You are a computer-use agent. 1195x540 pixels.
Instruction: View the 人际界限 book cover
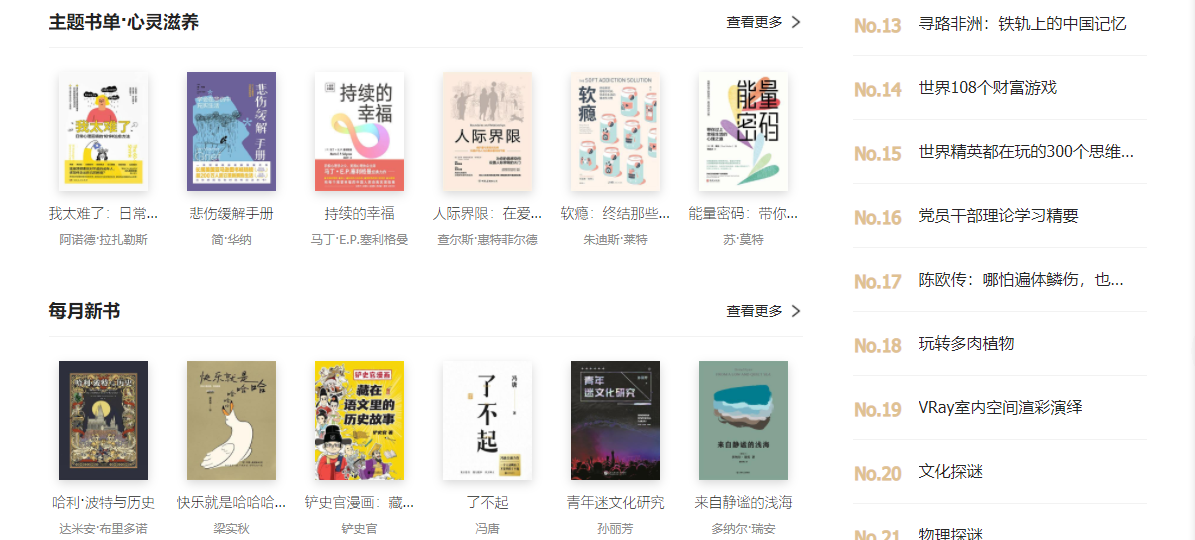tap(488, 132)
